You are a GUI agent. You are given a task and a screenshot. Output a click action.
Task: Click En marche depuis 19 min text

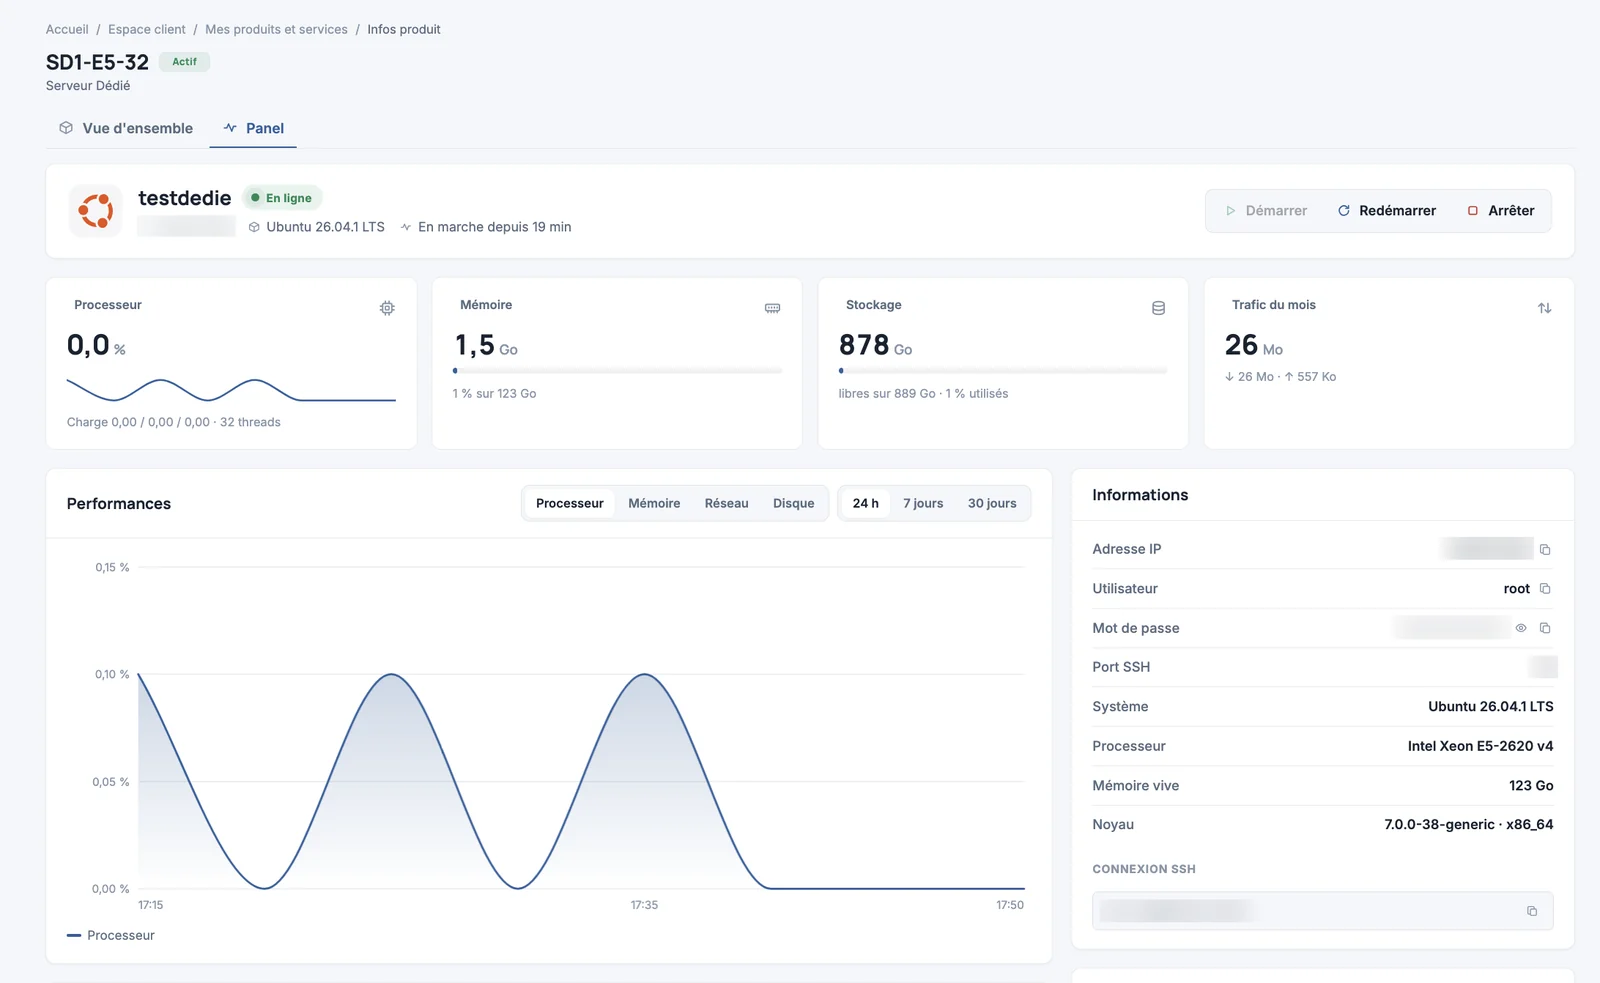pos(494,227)
